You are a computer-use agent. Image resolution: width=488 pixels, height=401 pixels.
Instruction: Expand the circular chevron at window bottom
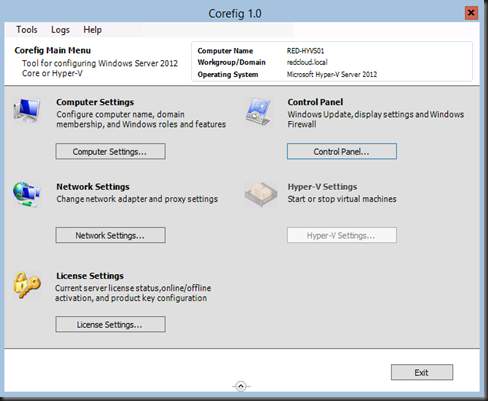[x=241, y=386]
